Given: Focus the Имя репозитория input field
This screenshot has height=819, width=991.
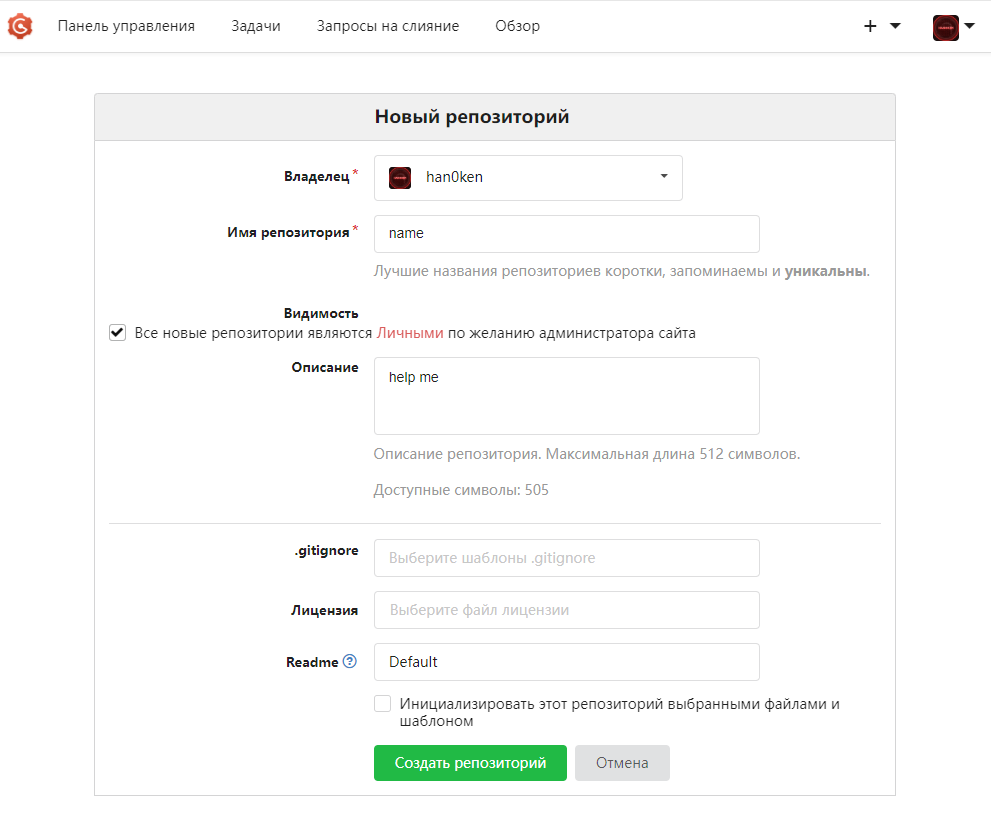Looking at the screenshot, I should (566, 234).
